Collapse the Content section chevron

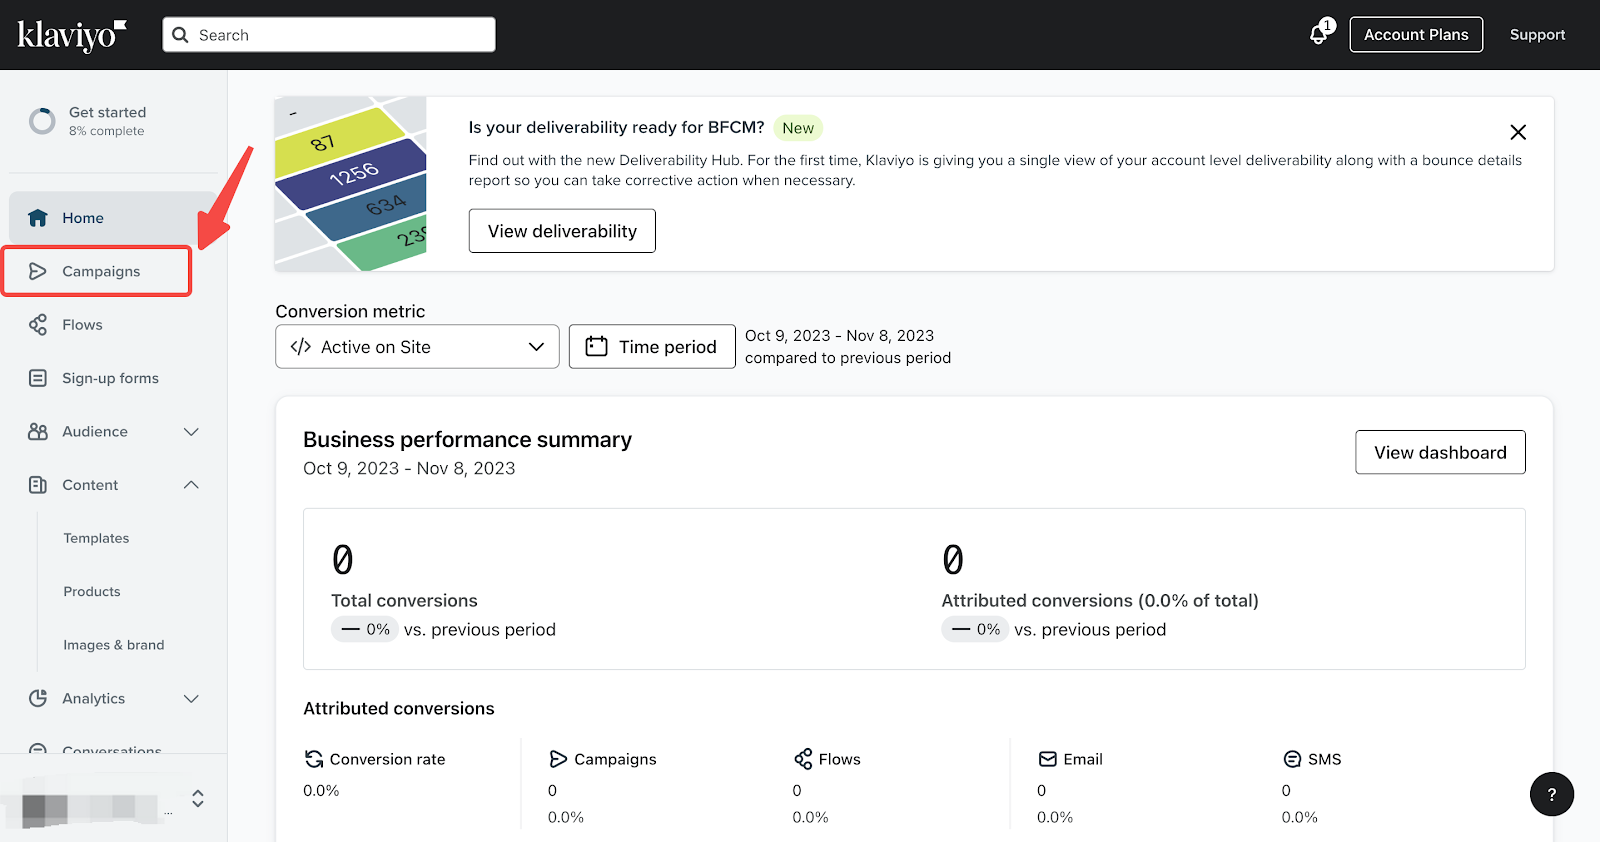191,485
